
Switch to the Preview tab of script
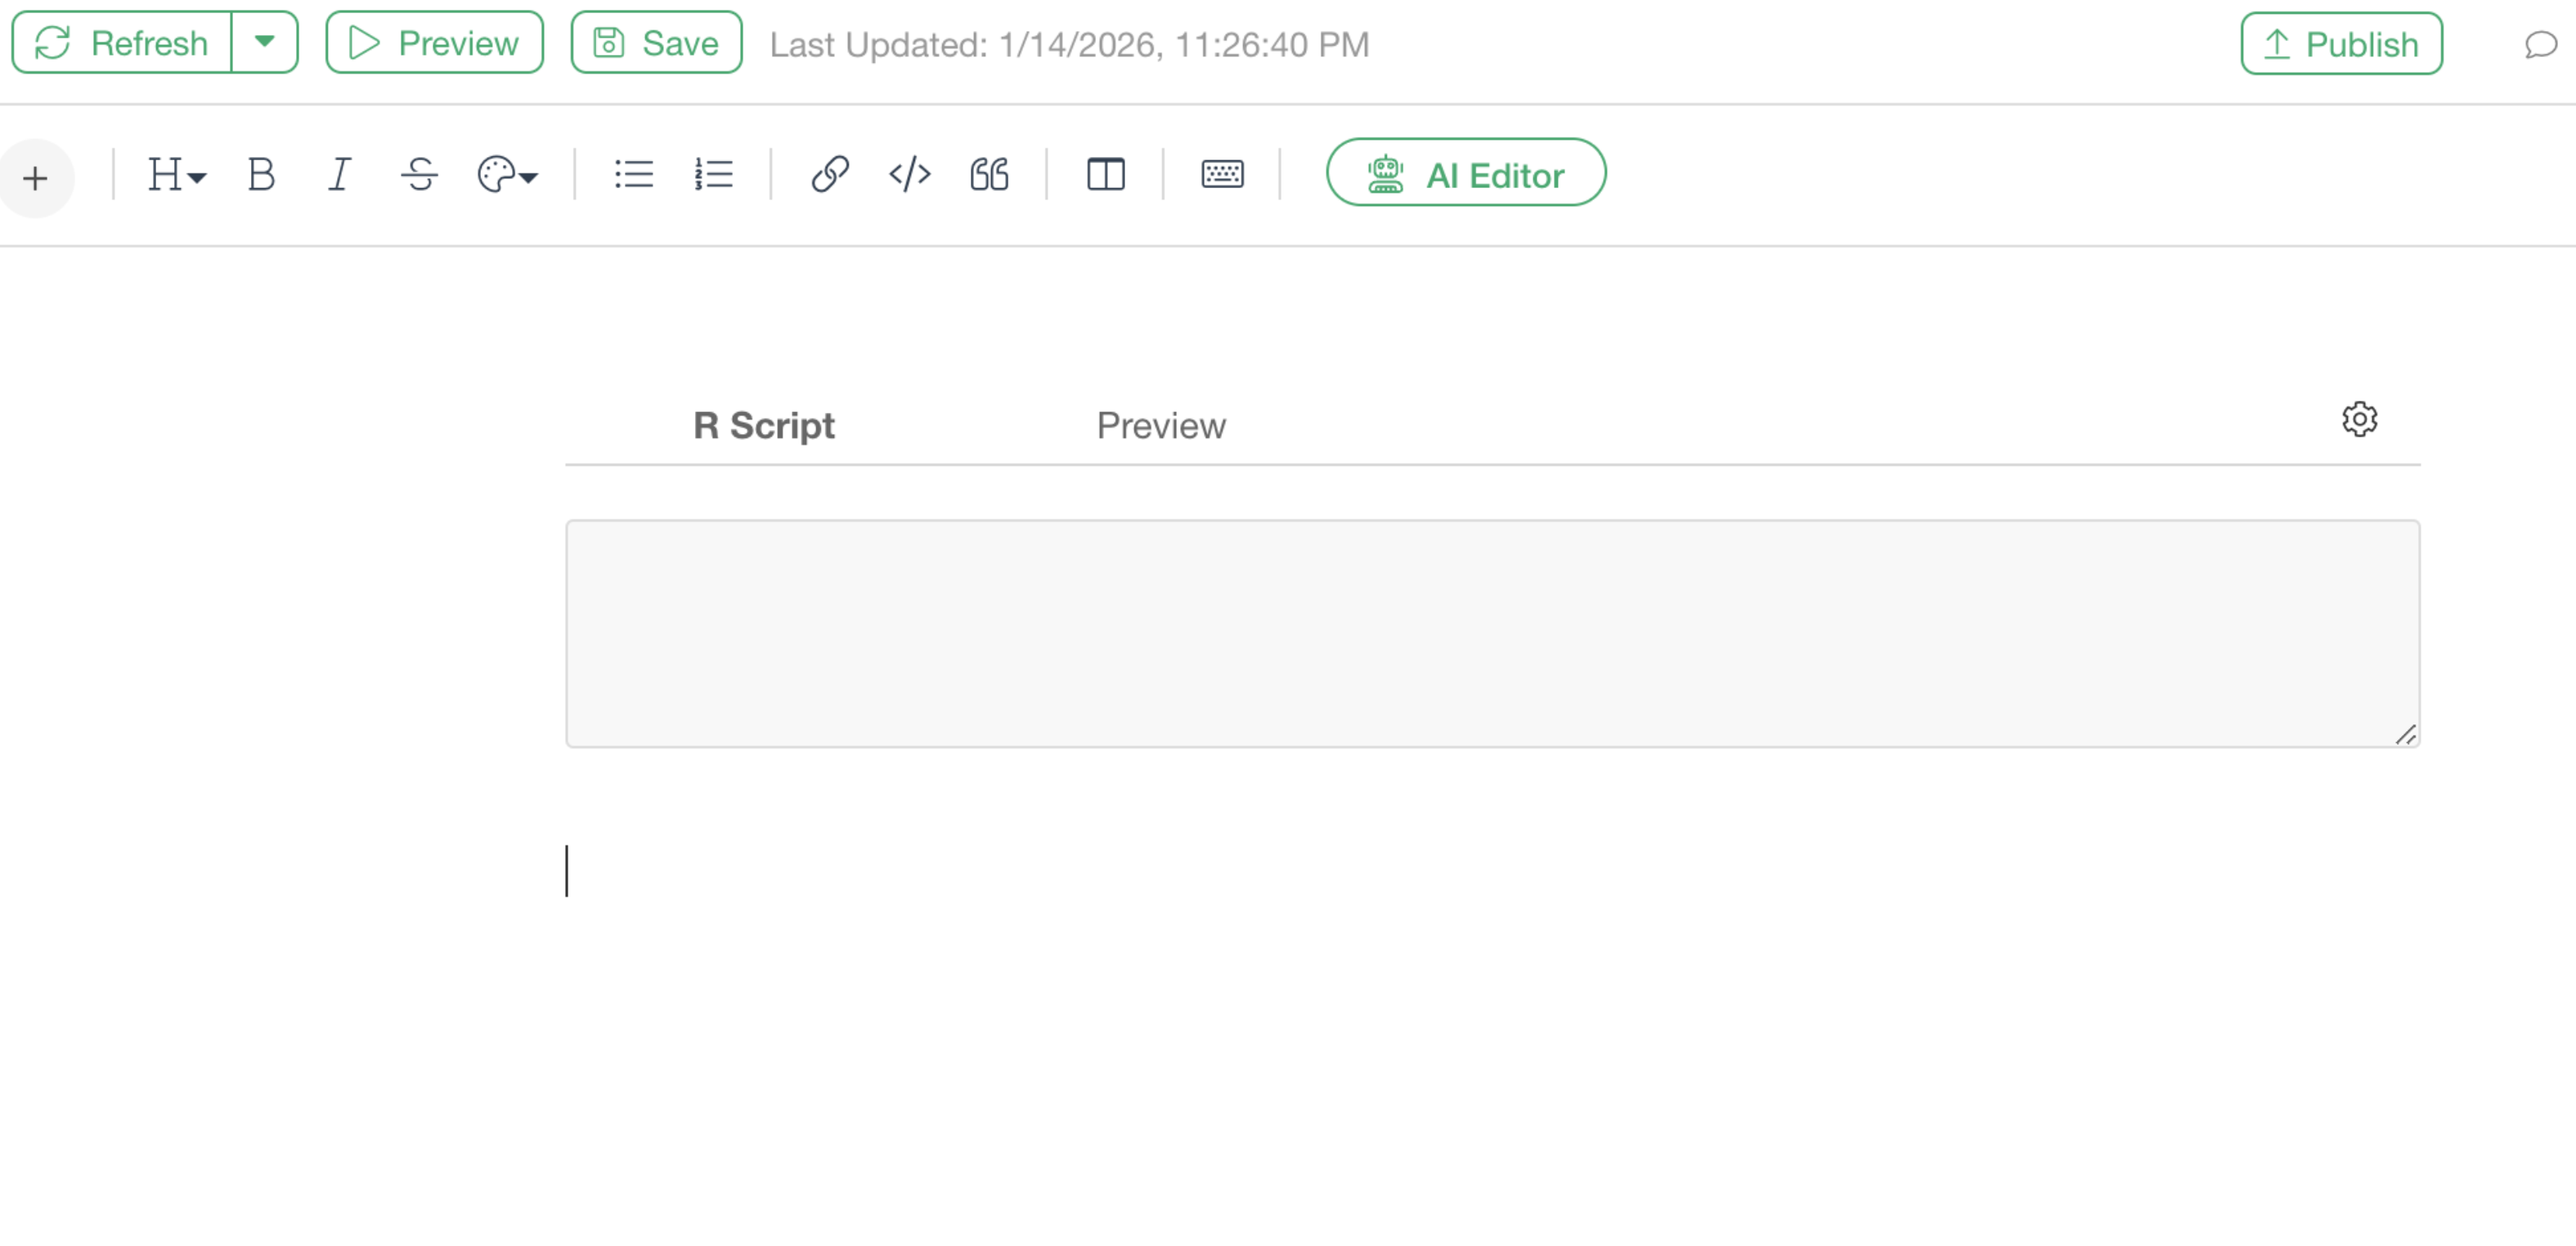click(x=1160, y=426)
